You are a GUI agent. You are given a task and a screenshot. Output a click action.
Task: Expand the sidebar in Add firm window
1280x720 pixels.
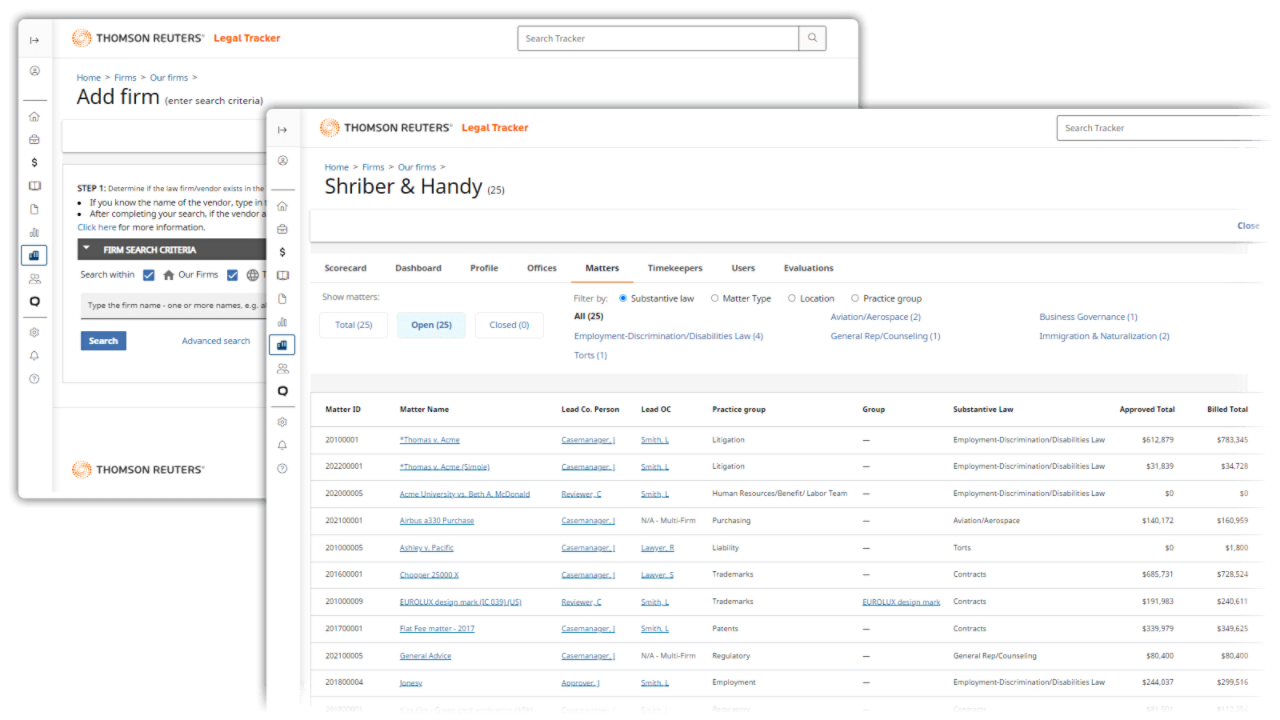(34, 40)
